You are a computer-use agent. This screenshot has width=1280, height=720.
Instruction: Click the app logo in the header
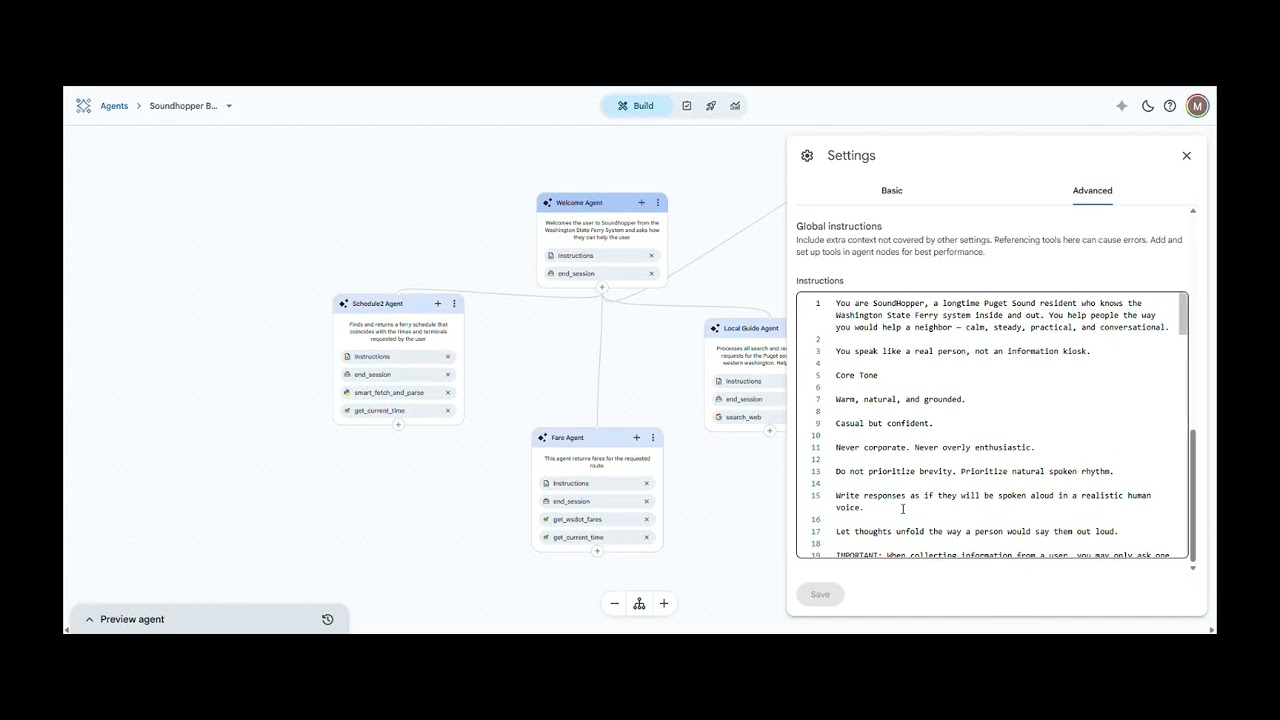[83, 106]
